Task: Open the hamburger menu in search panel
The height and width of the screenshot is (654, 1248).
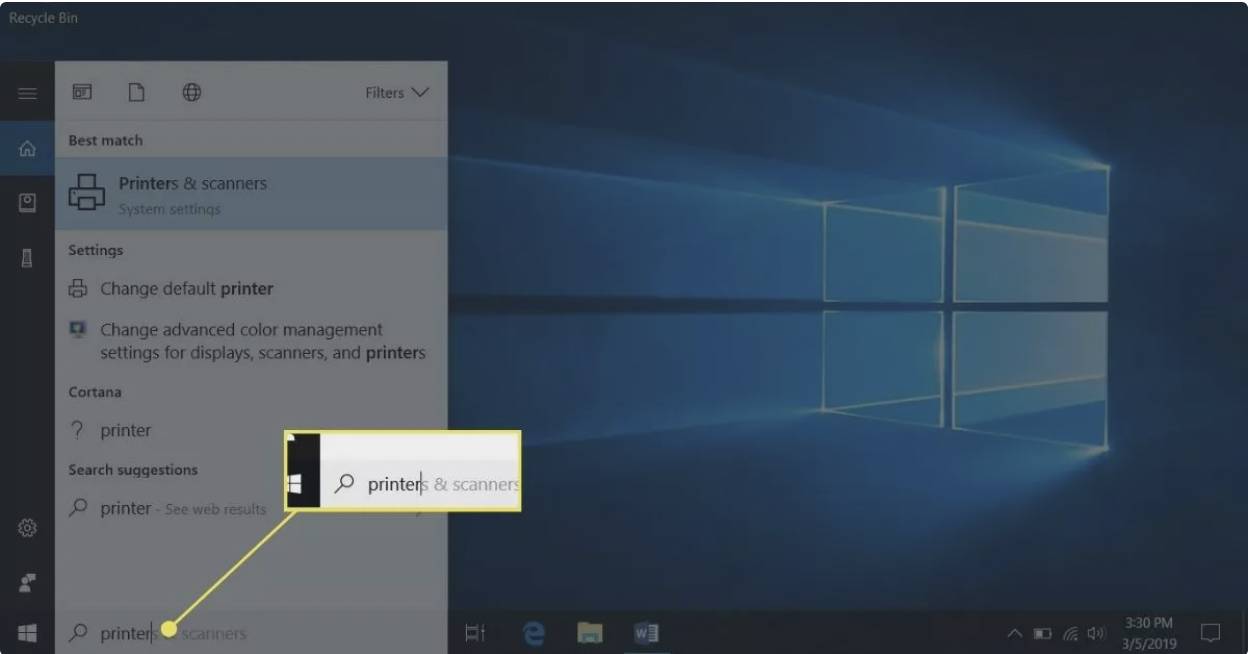Action: pos(27,93)
